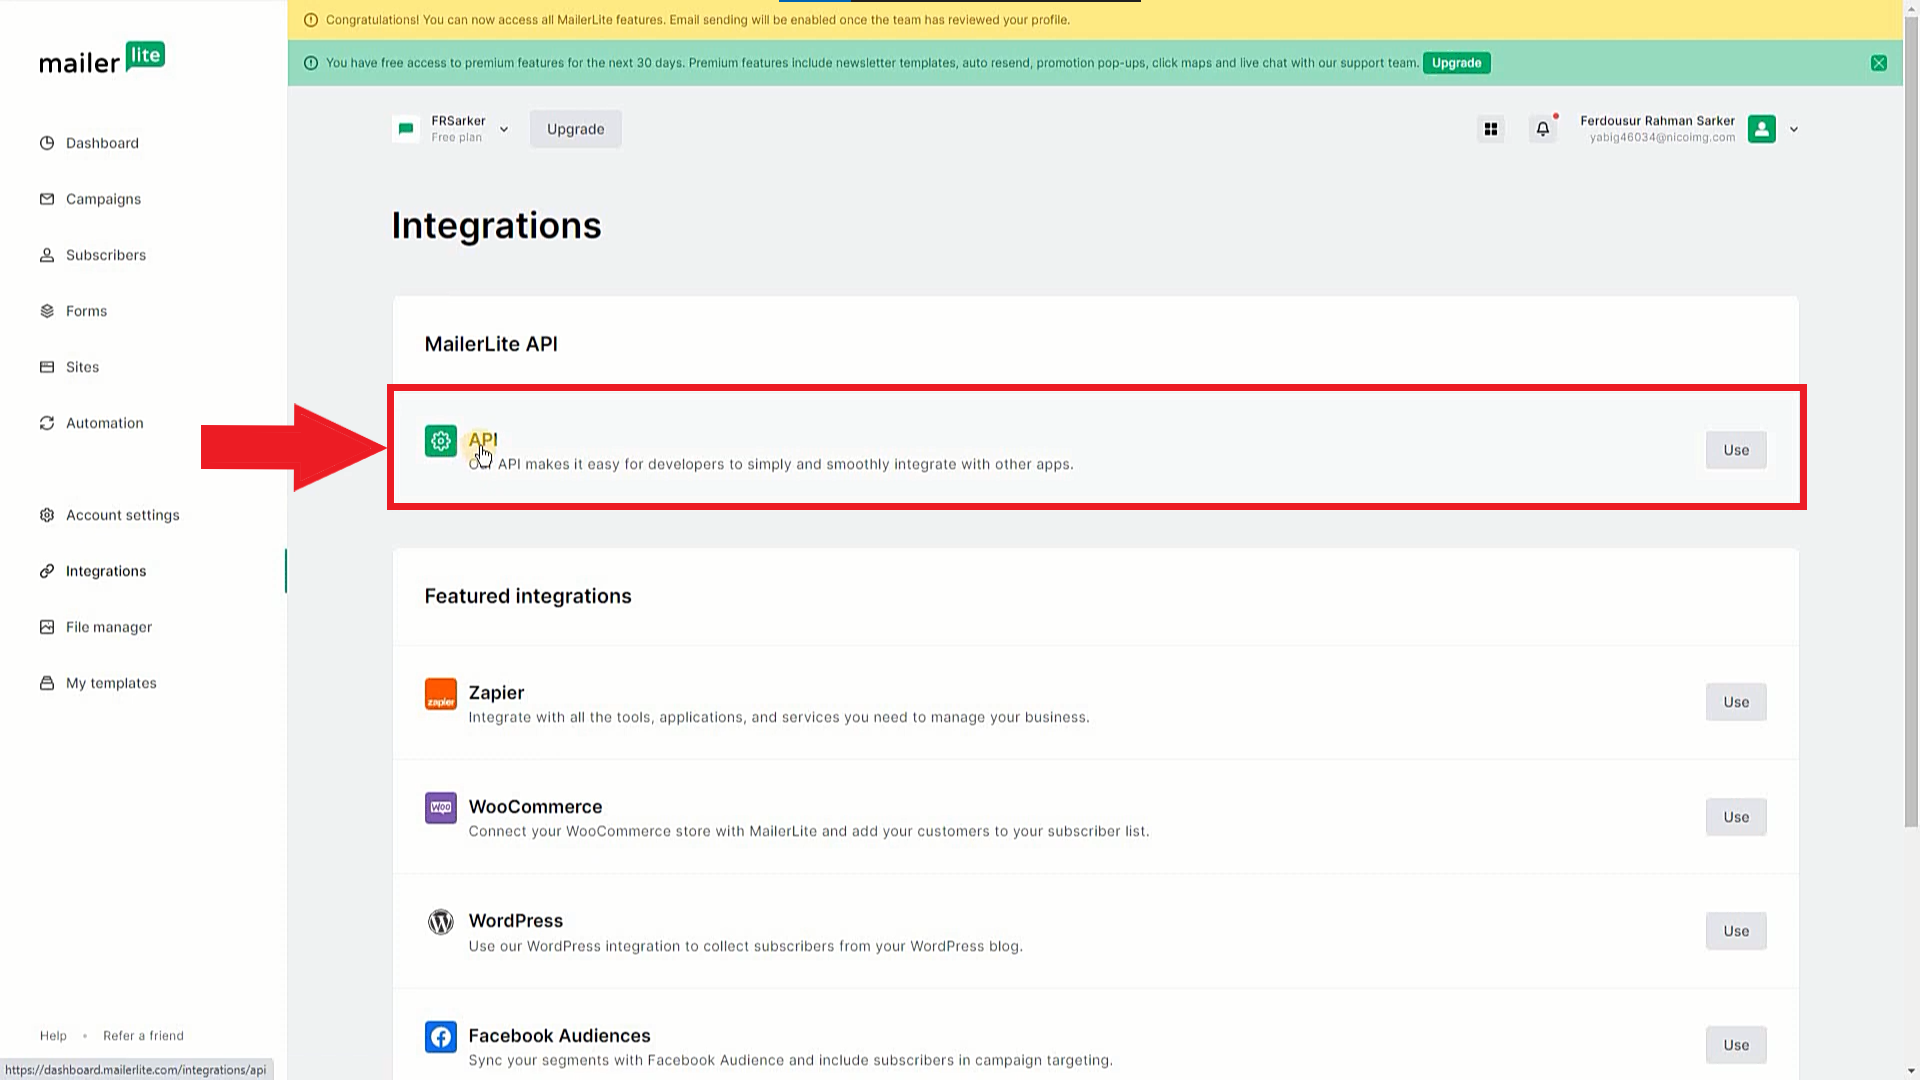Open Forms section
The height and width of the screenshot is (1080, 1920).
[x=86, y=311]
